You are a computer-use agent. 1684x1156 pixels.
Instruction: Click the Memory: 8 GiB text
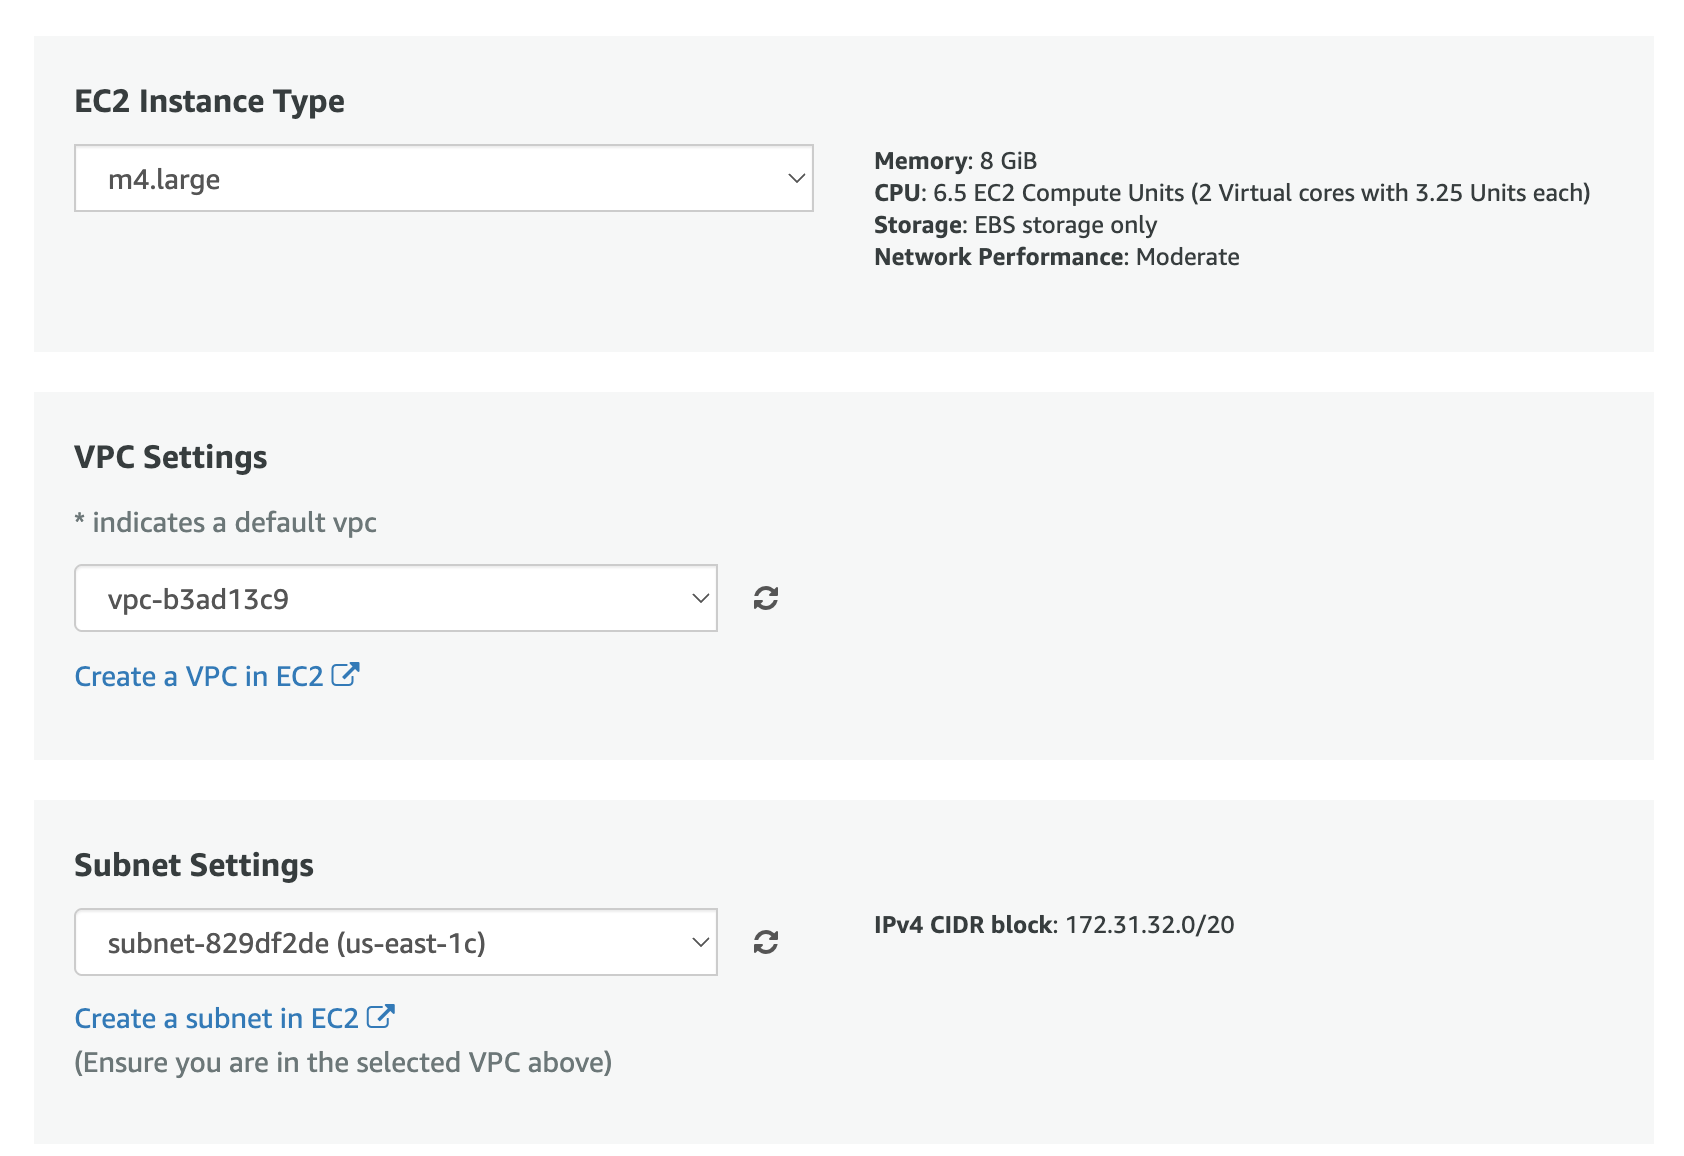pos(955,161)
